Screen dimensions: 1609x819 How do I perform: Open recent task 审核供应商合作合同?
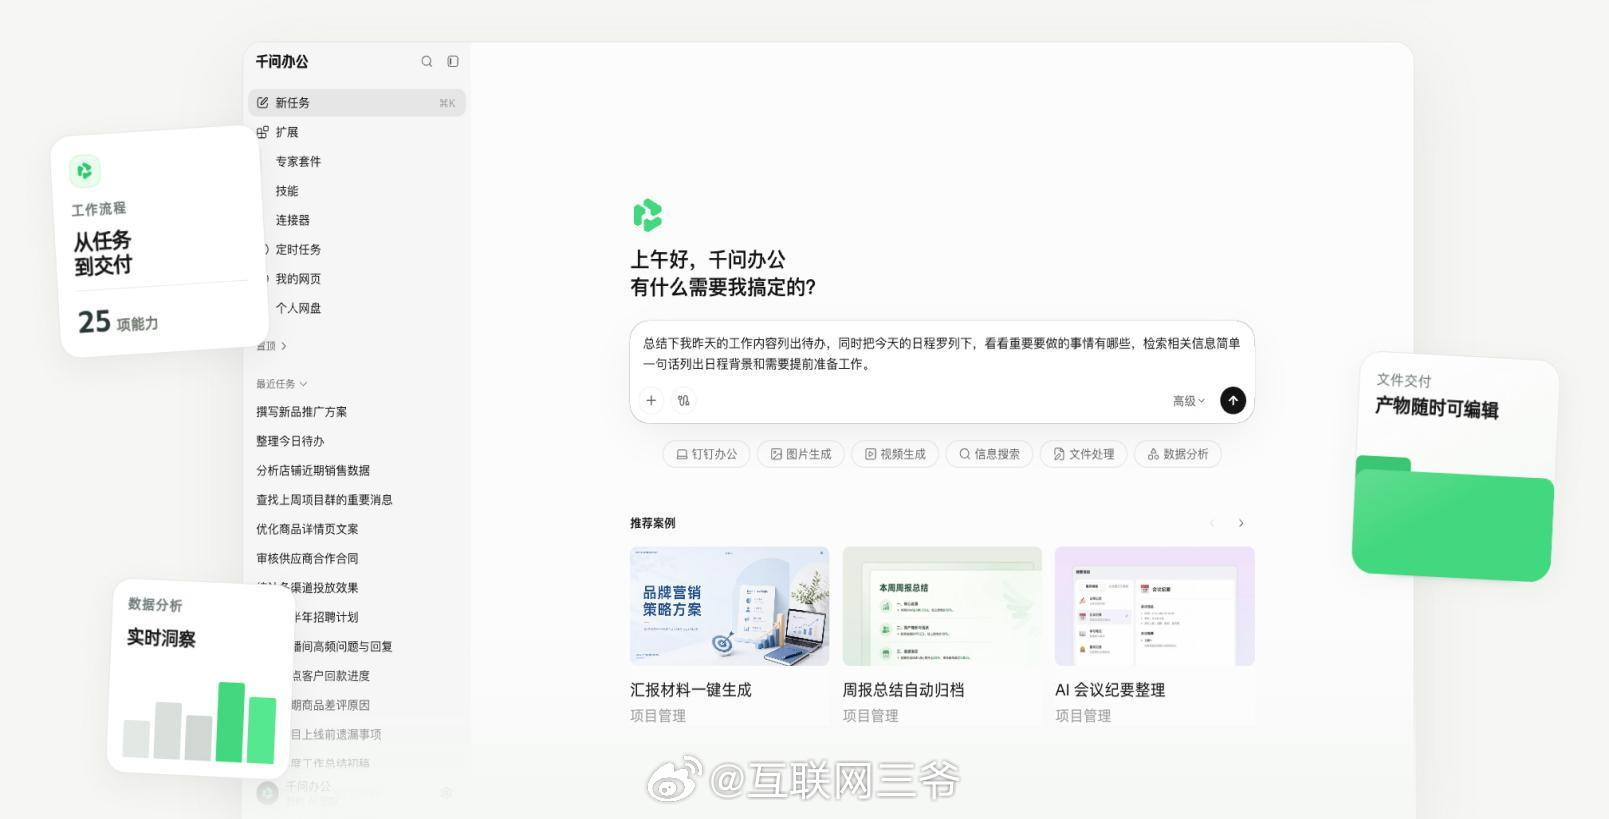pyautogui.click(x=307, y=559)
